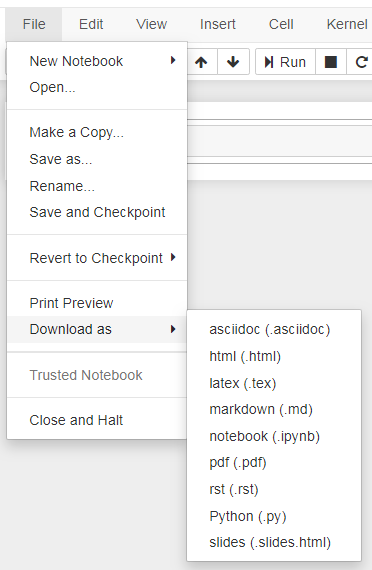The image size is (372, 570).
Task: Expand the New Notebook submenu
Action: 97,61
